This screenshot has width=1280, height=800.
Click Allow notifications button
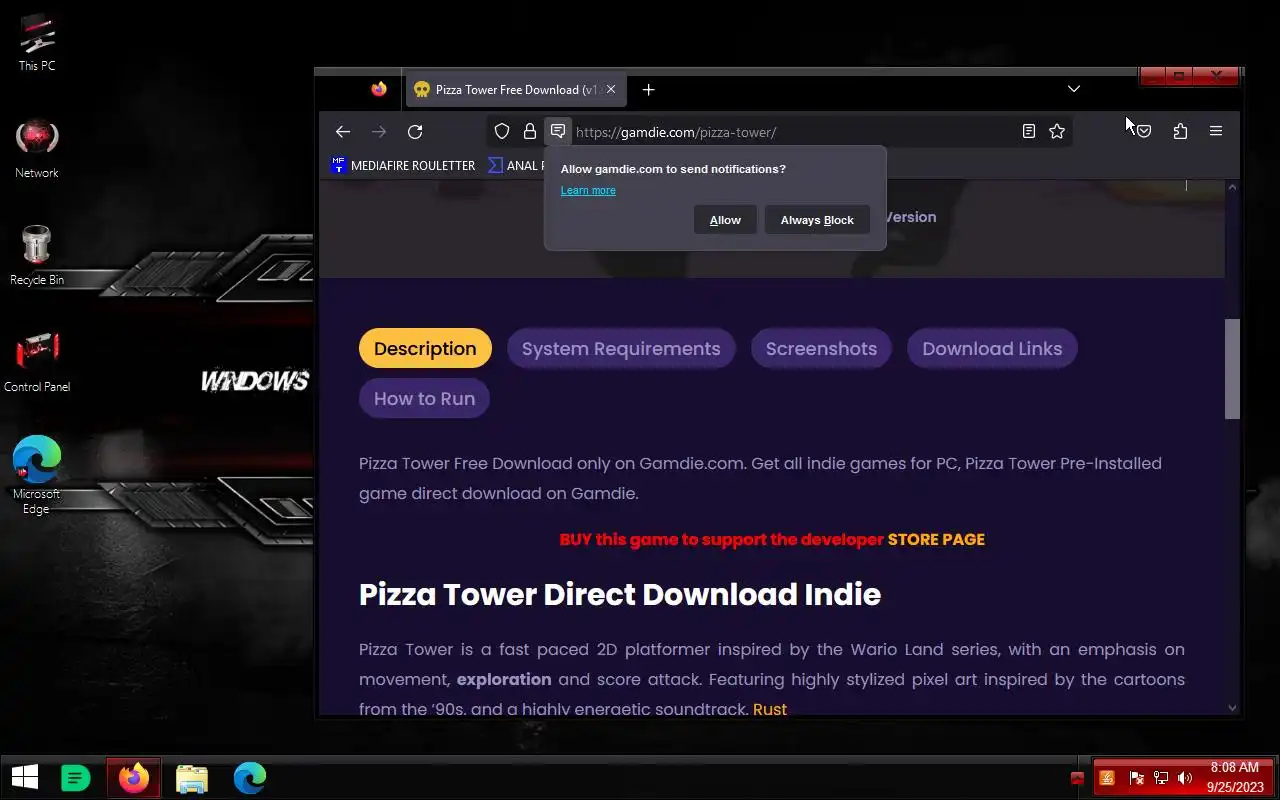pyautogui.click(x=725, y=220)
